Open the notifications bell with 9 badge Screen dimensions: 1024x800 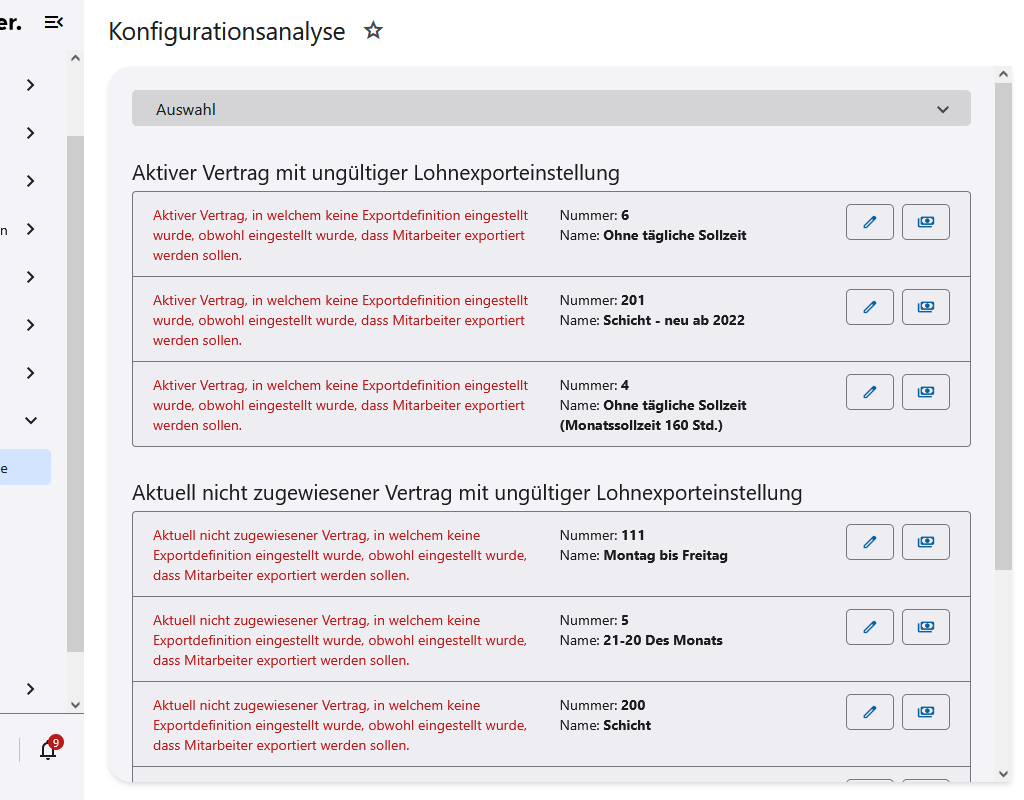(48, 750)
